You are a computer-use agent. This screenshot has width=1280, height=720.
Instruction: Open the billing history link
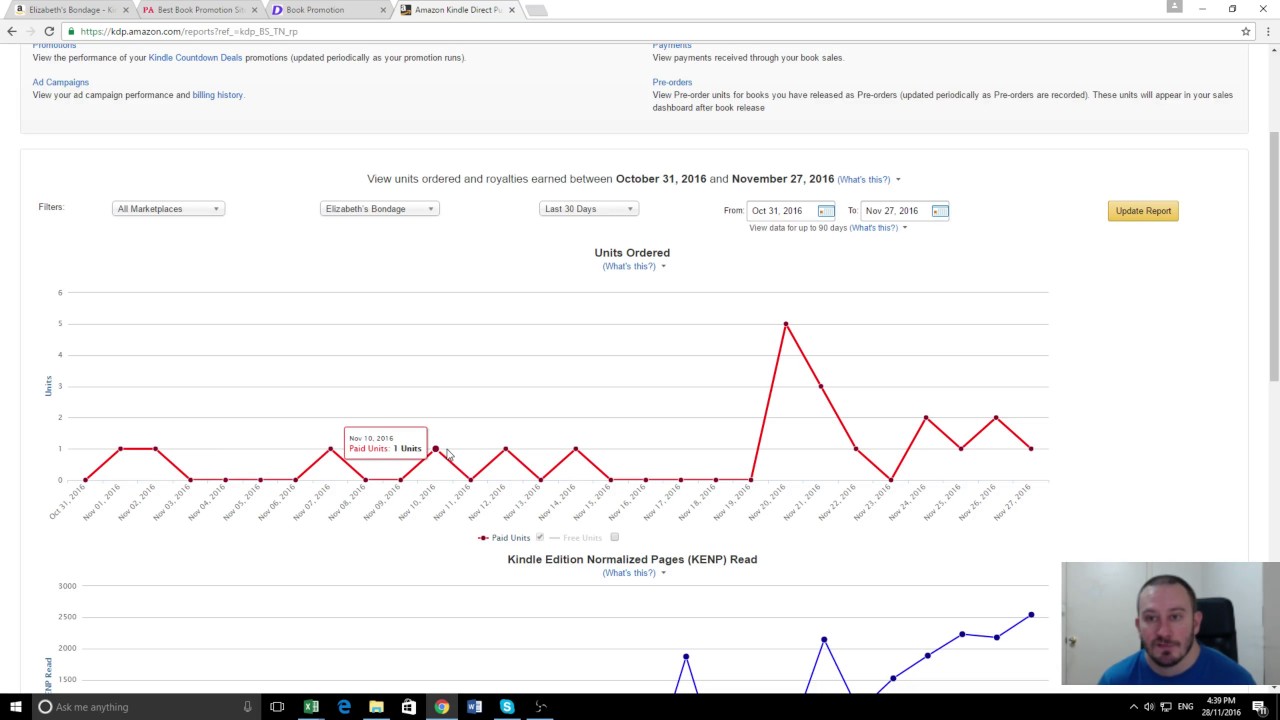tap(217, 95)
